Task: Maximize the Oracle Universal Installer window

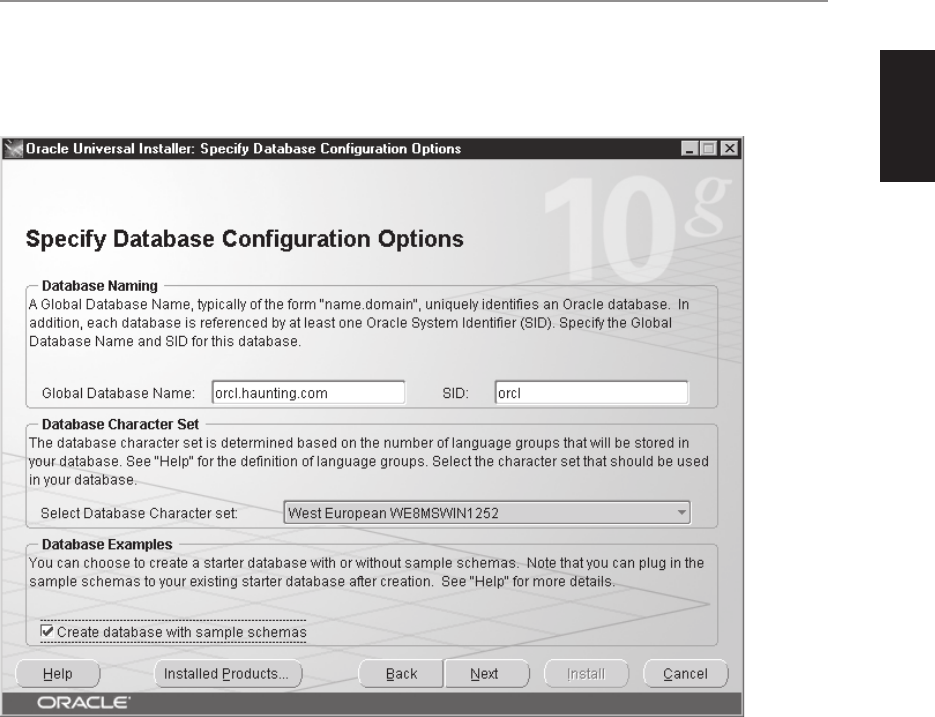Action: [709, 149]
